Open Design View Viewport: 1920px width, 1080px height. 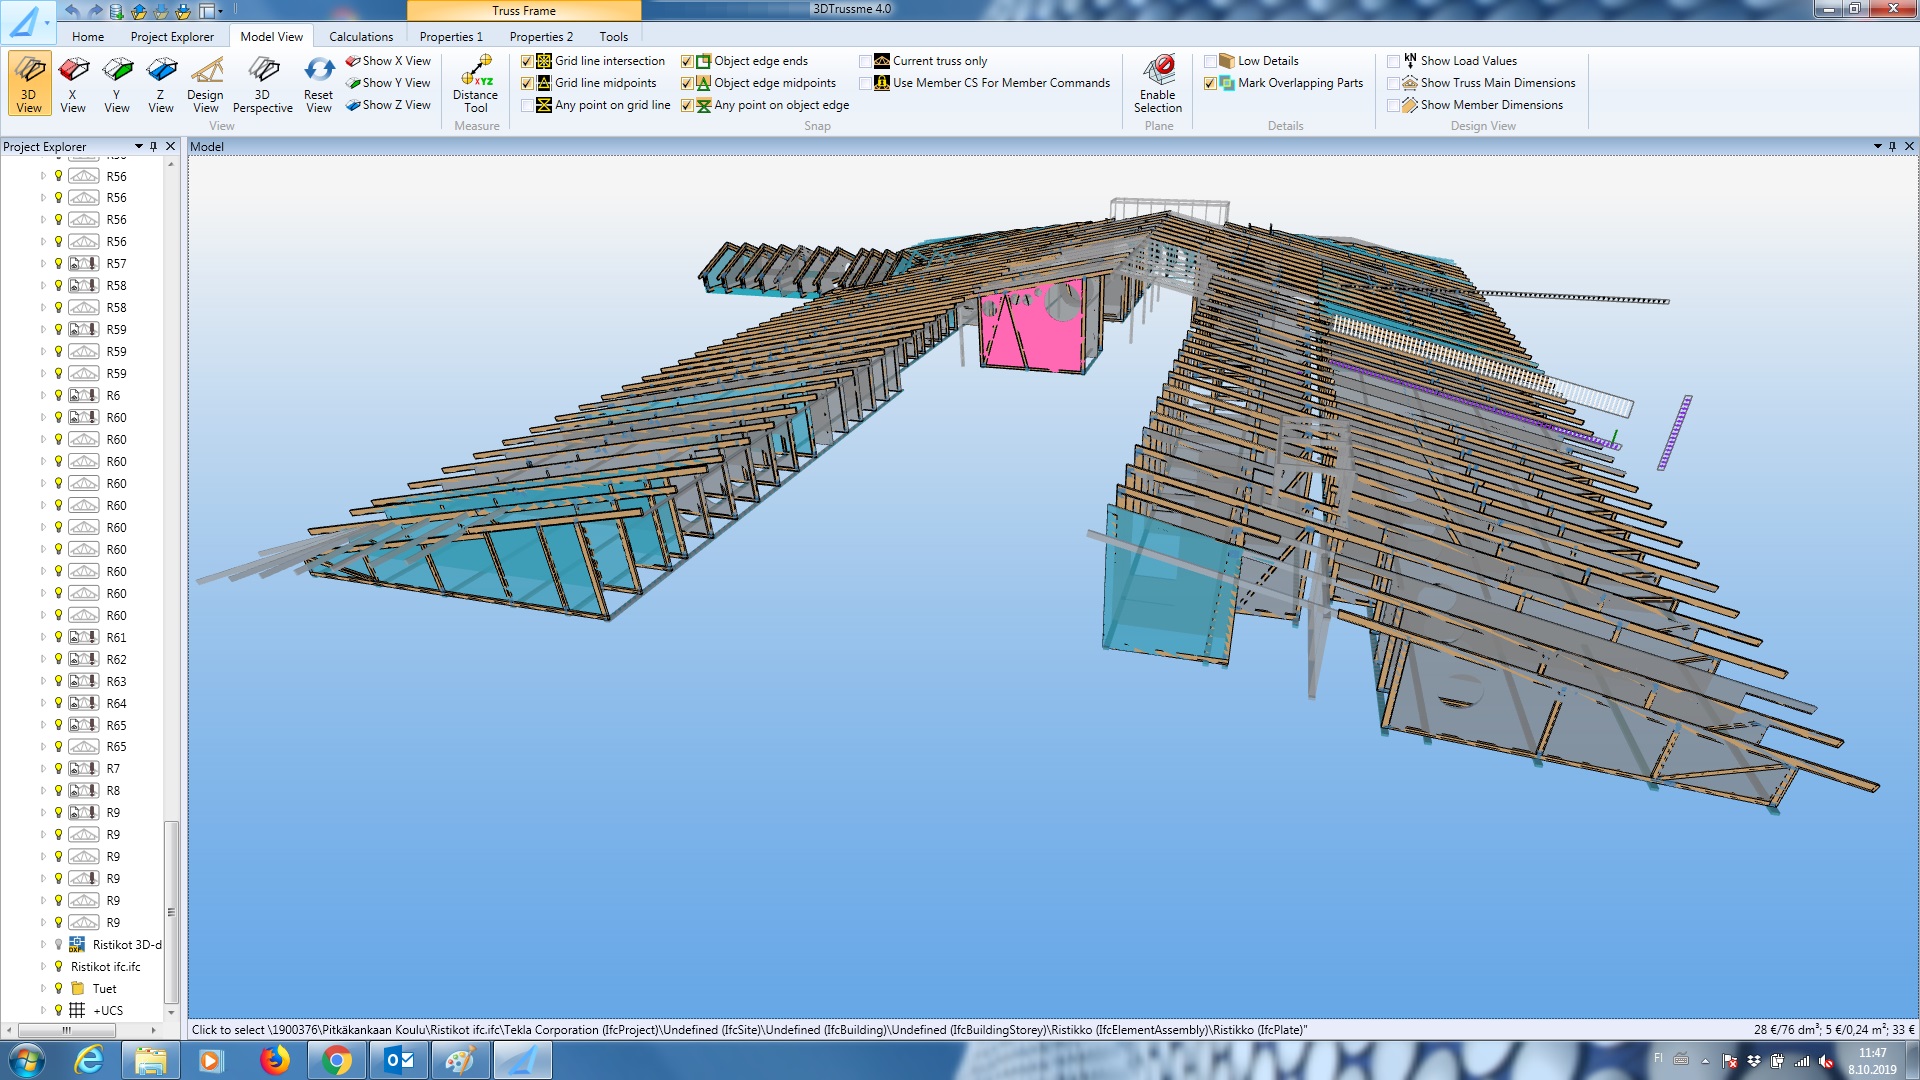[x=205, y=83]
